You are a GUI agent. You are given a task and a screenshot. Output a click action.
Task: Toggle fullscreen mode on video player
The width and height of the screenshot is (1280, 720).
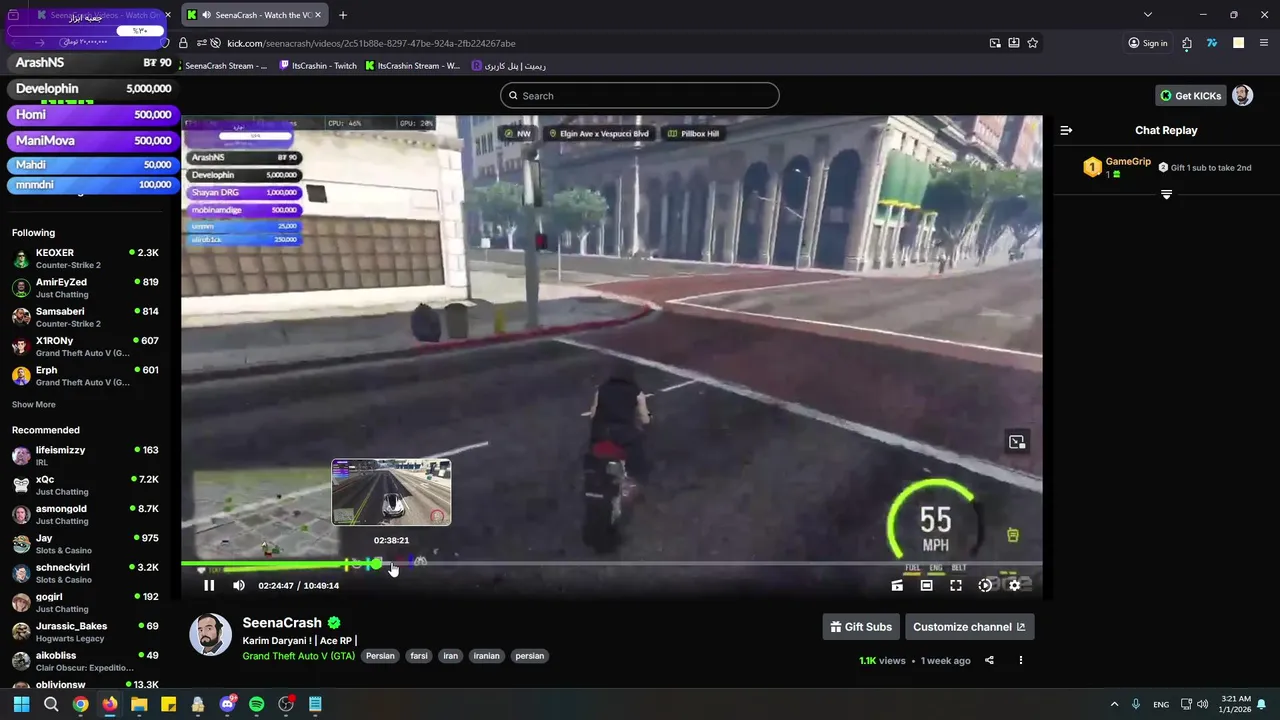pyautogui.click(x=956, y=586)
